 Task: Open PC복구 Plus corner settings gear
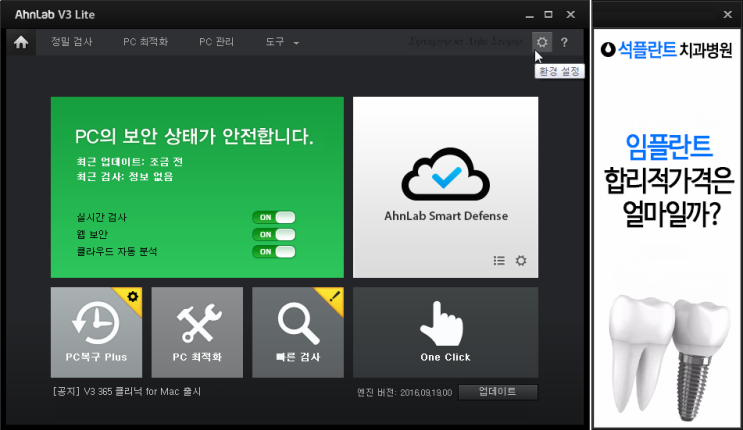click(133, 296)
